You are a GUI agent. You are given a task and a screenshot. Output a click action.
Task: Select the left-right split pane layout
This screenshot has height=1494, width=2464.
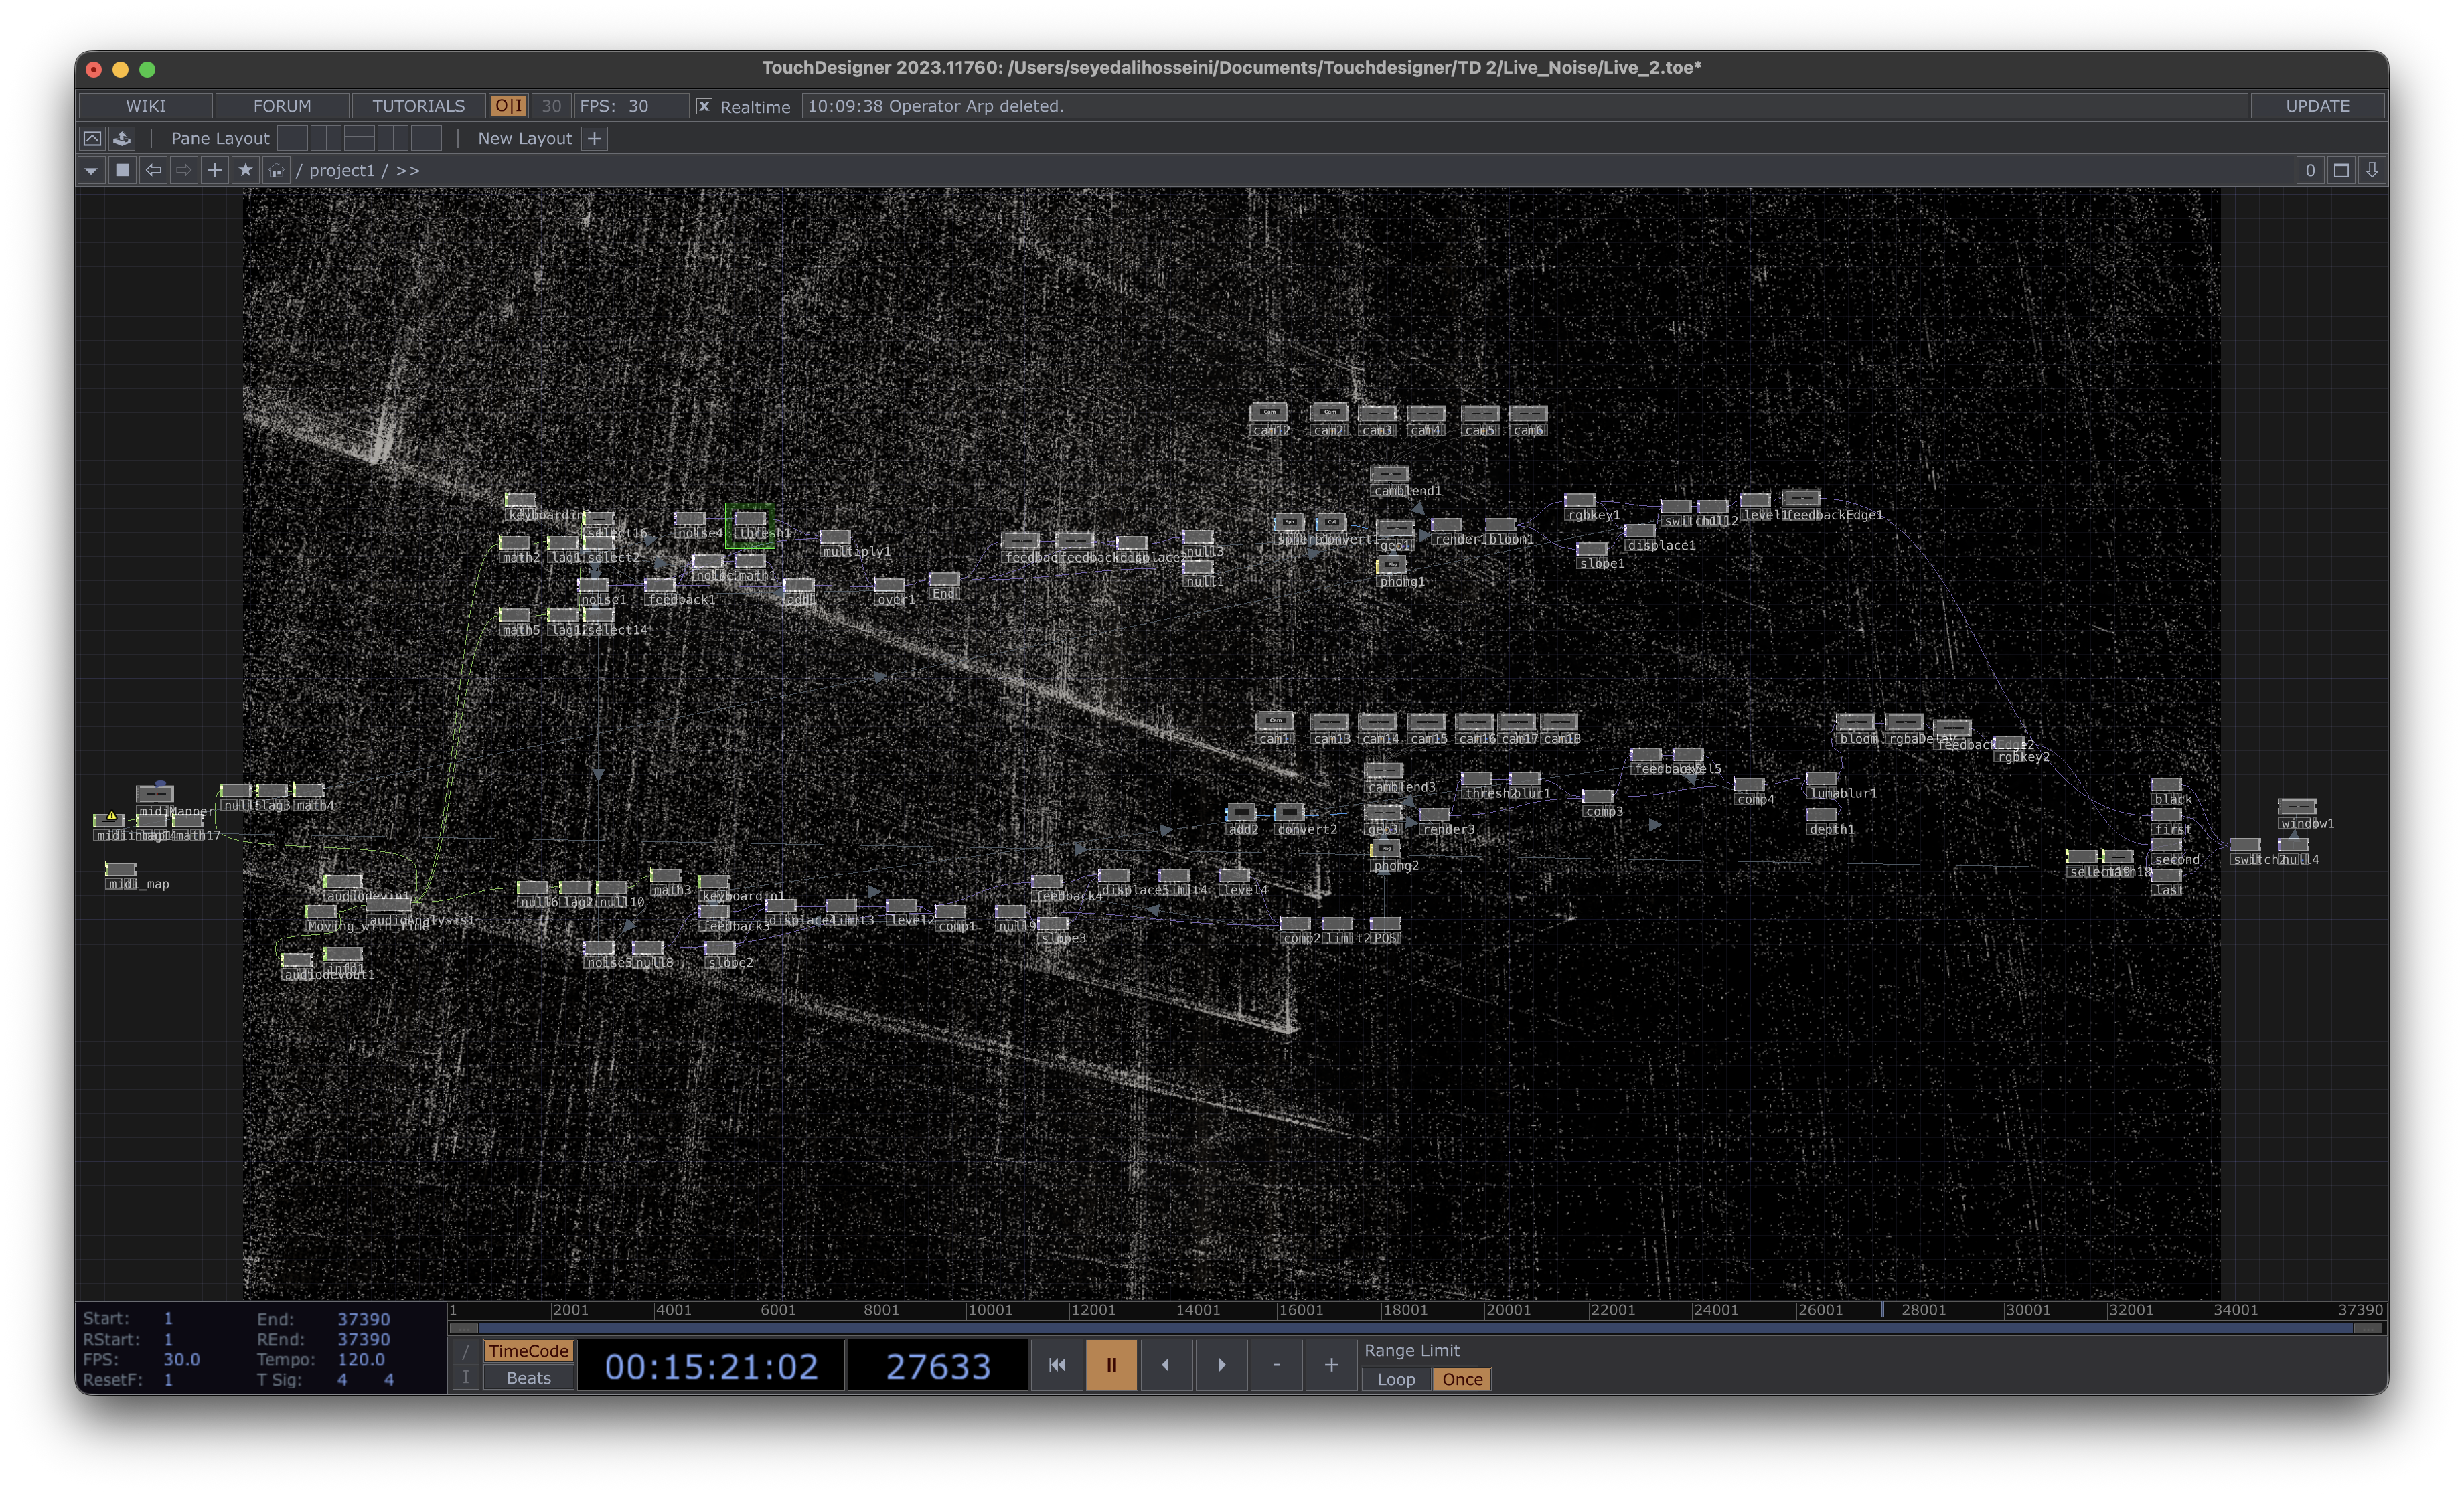[326, 138]
